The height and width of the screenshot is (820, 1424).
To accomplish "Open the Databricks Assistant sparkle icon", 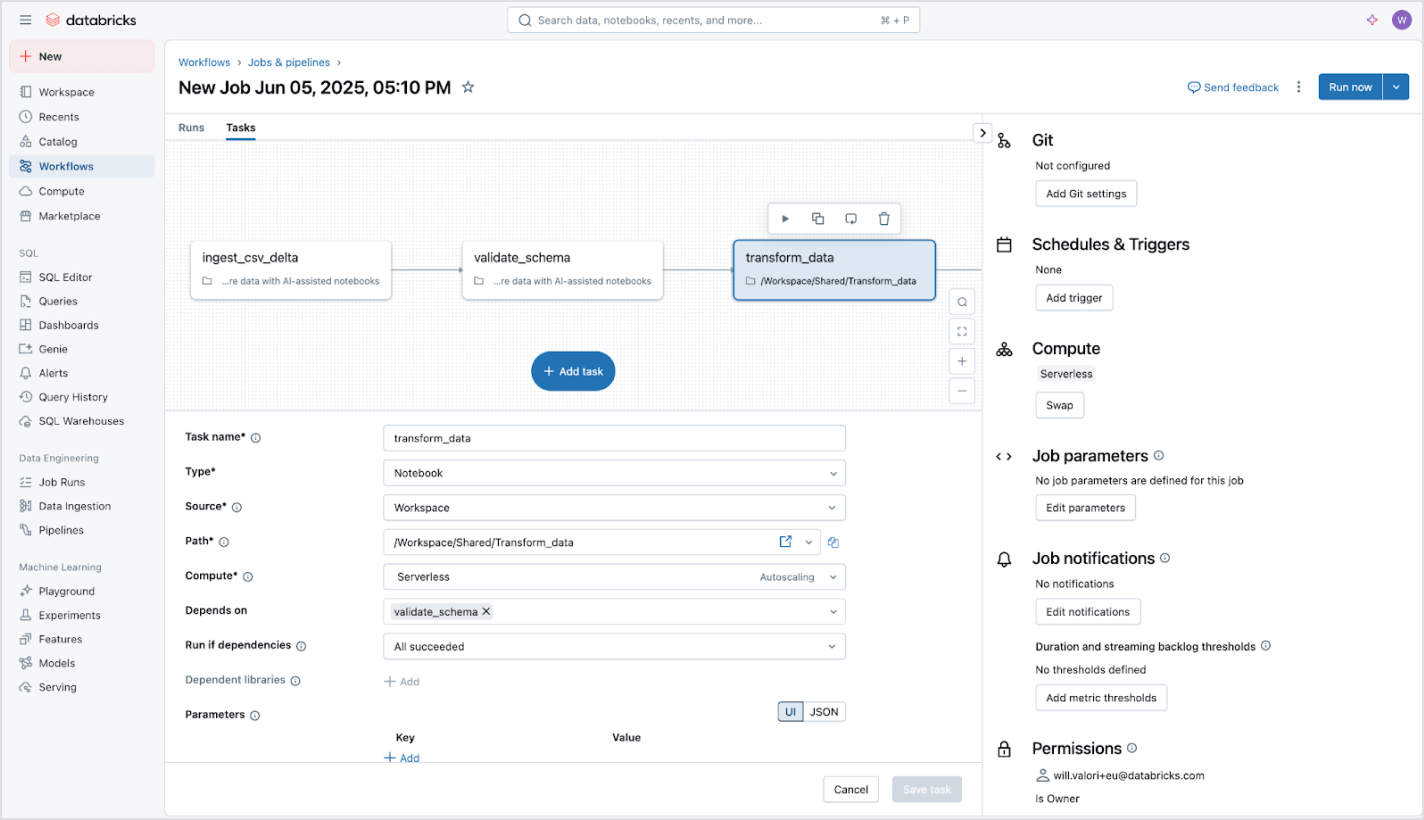I will pyautogui.click(x=1372, y=20).
